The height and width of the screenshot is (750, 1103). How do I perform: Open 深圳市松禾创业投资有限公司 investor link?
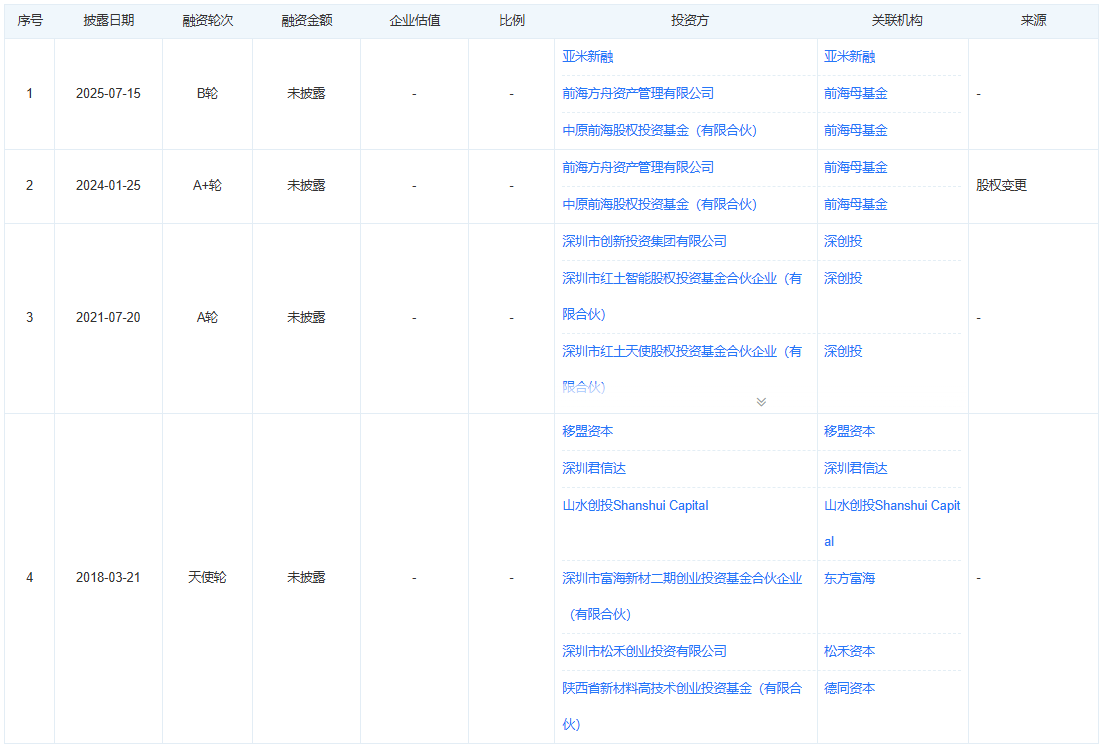[x=644, y=651]
